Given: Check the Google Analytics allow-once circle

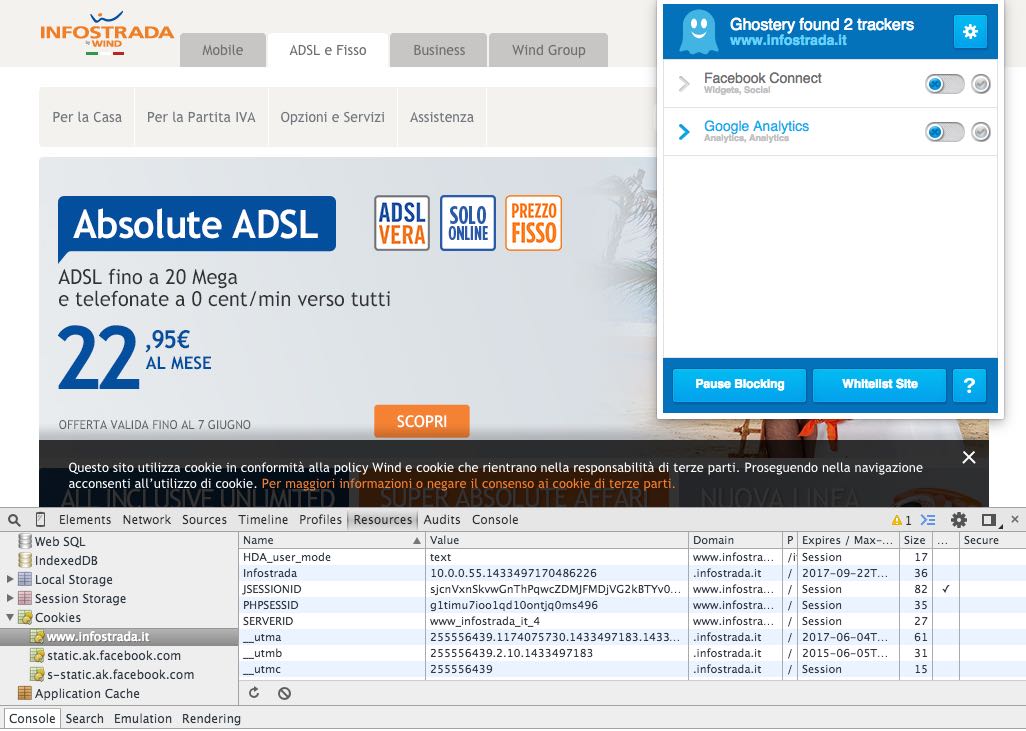Looking at the screenshot, I should click(980, 132).
